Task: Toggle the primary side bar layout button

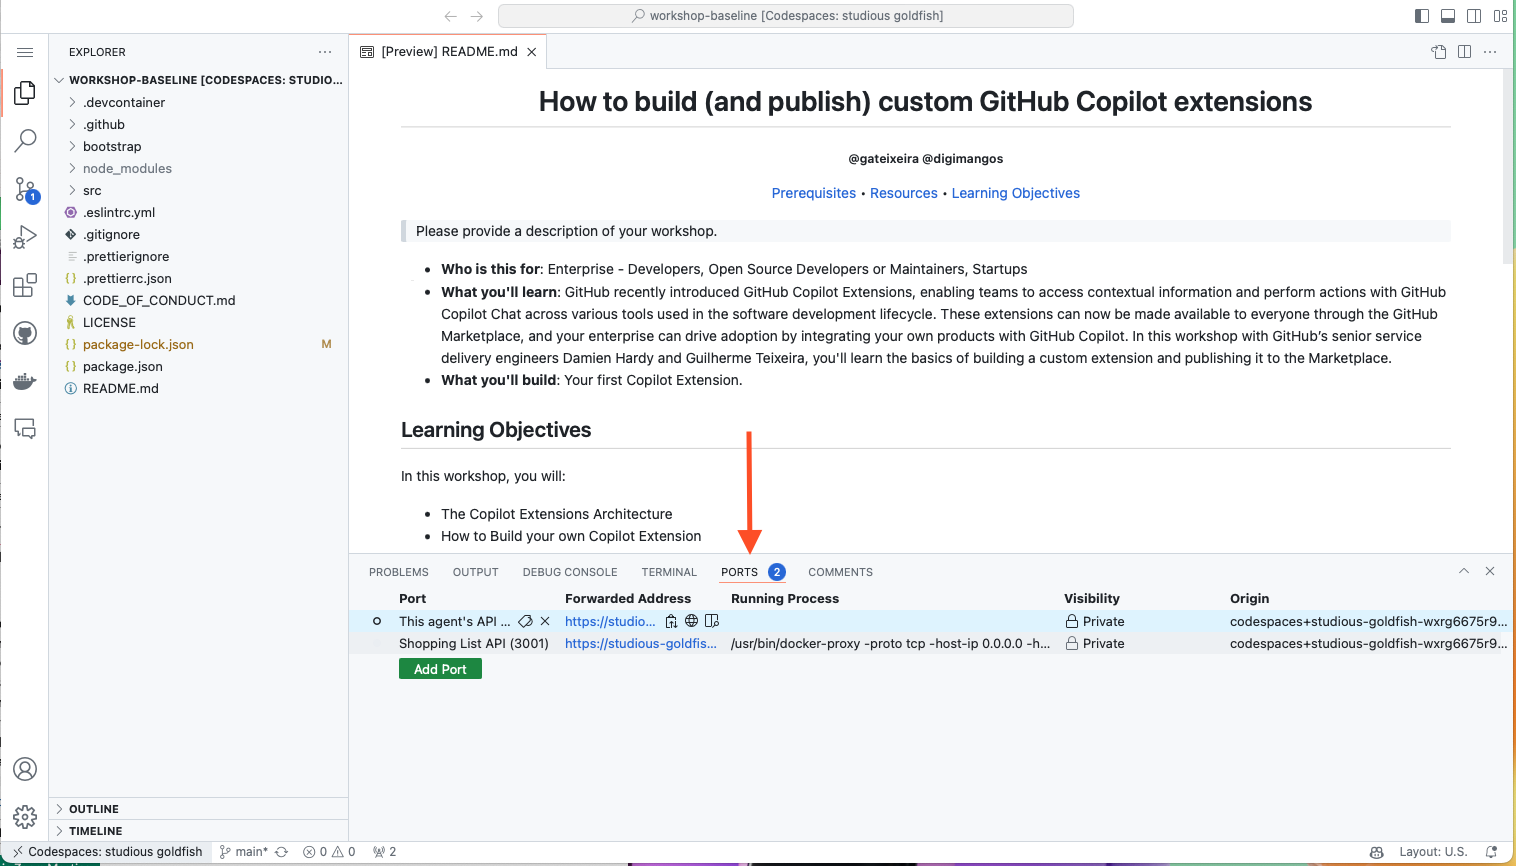Action: (1422, 16)
